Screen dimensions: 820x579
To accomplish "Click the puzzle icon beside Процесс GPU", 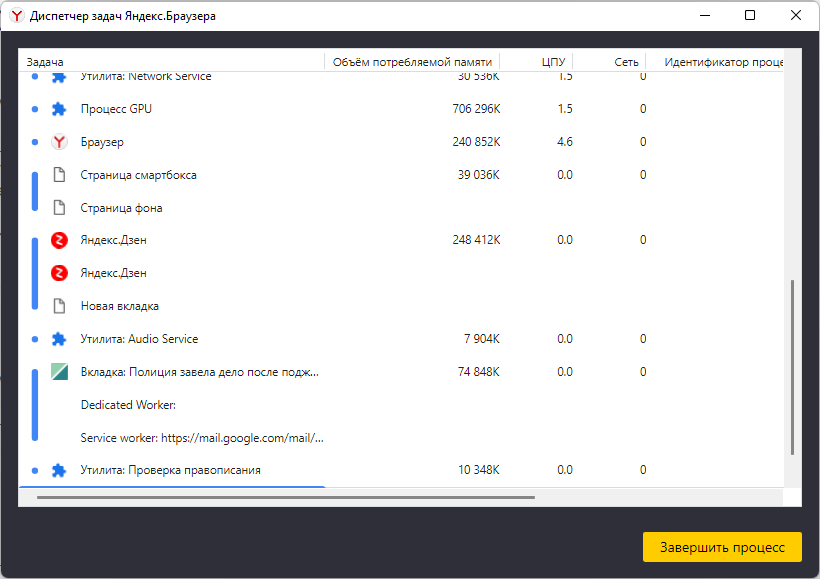I will coord(59,109).
